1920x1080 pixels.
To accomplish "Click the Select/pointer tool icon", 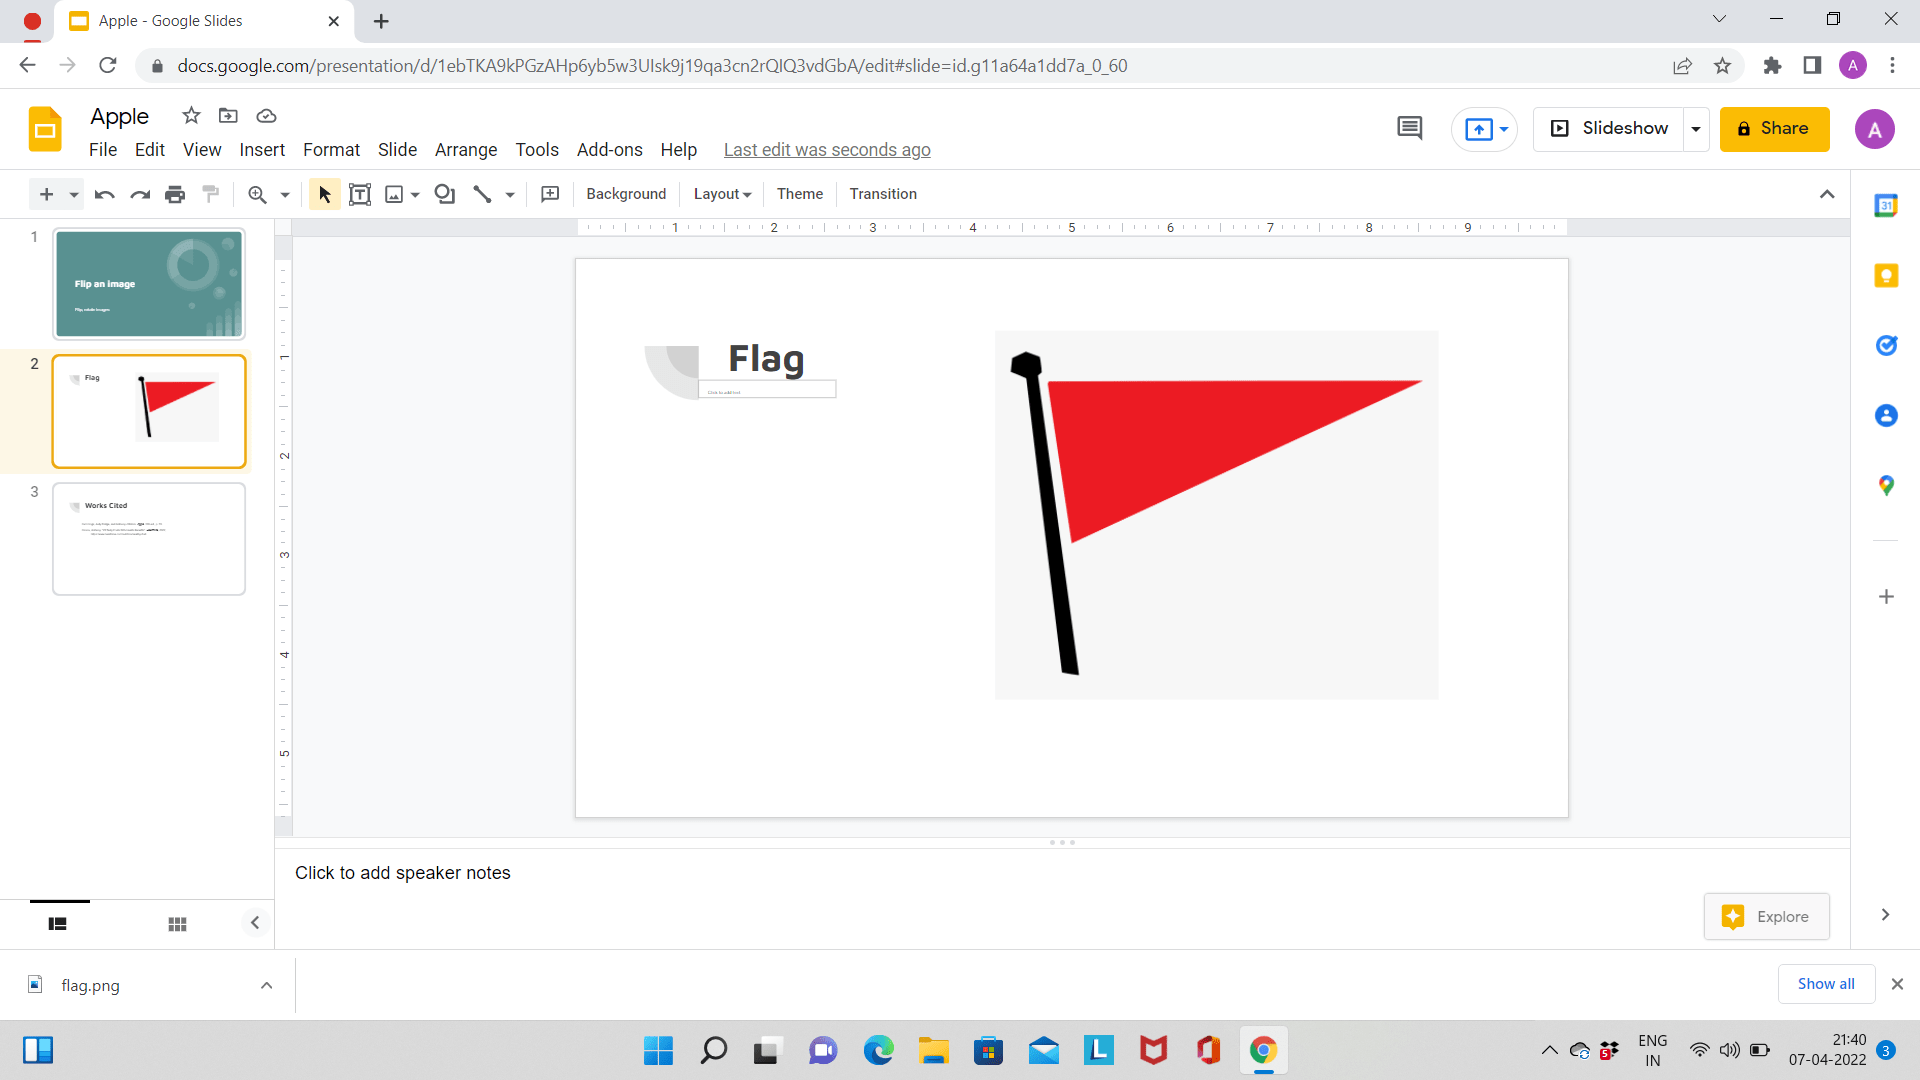I will tap(324, 194).
